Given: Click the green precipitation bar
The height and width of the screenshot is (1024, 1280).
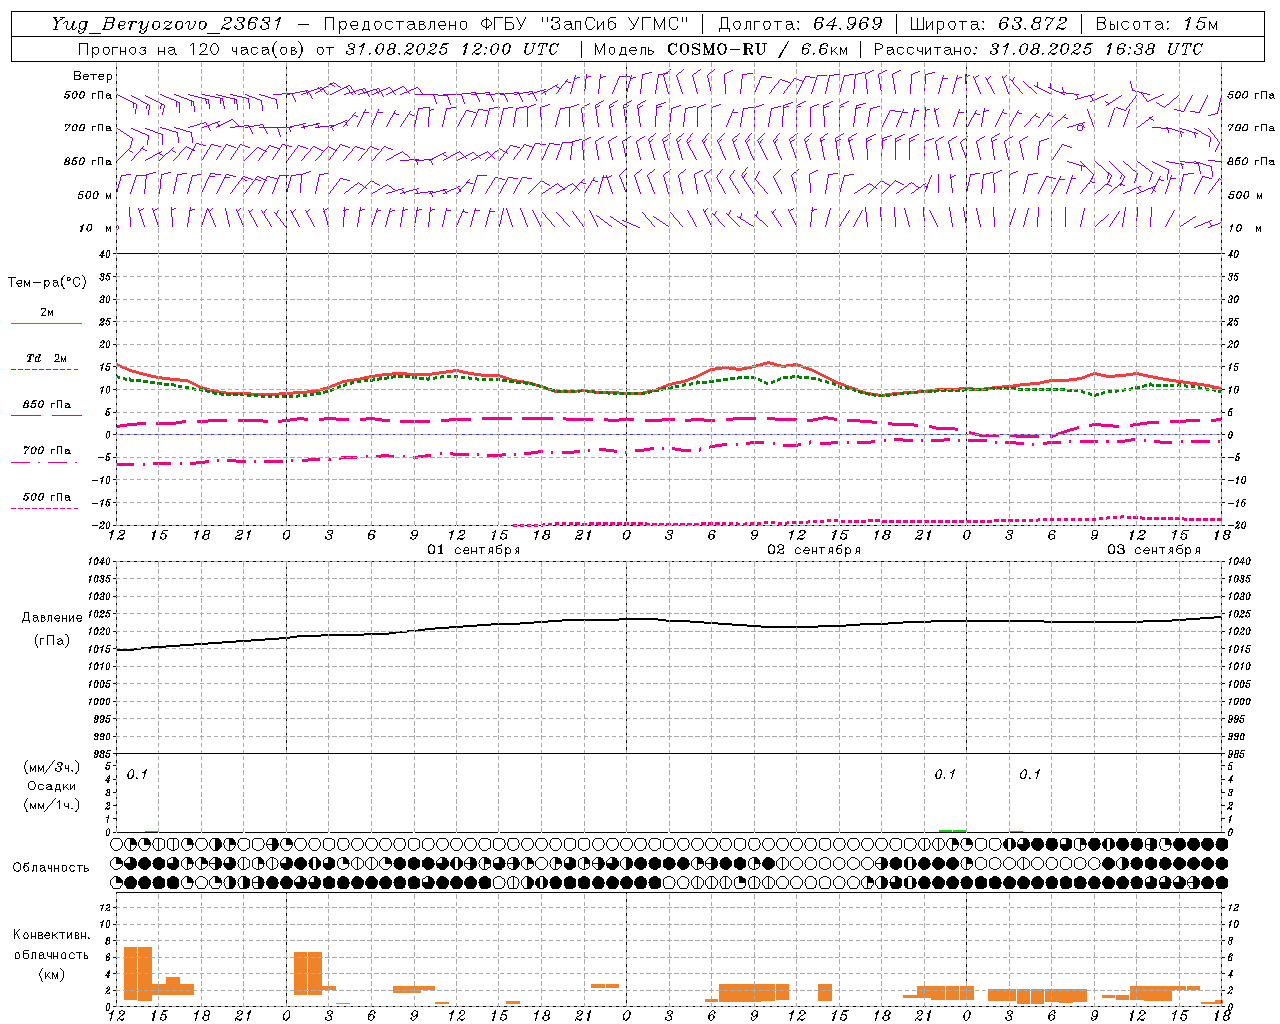Looking at the screenshot, I should (x=952, y=830).
